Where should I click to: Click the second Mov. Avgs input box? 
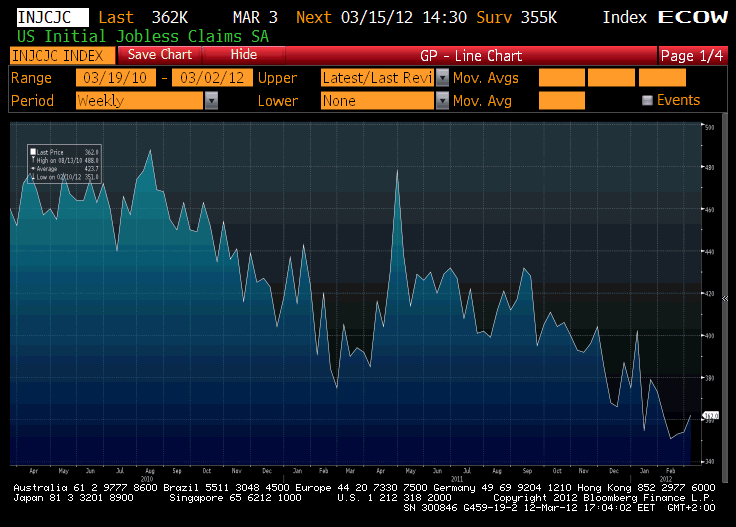611,77
